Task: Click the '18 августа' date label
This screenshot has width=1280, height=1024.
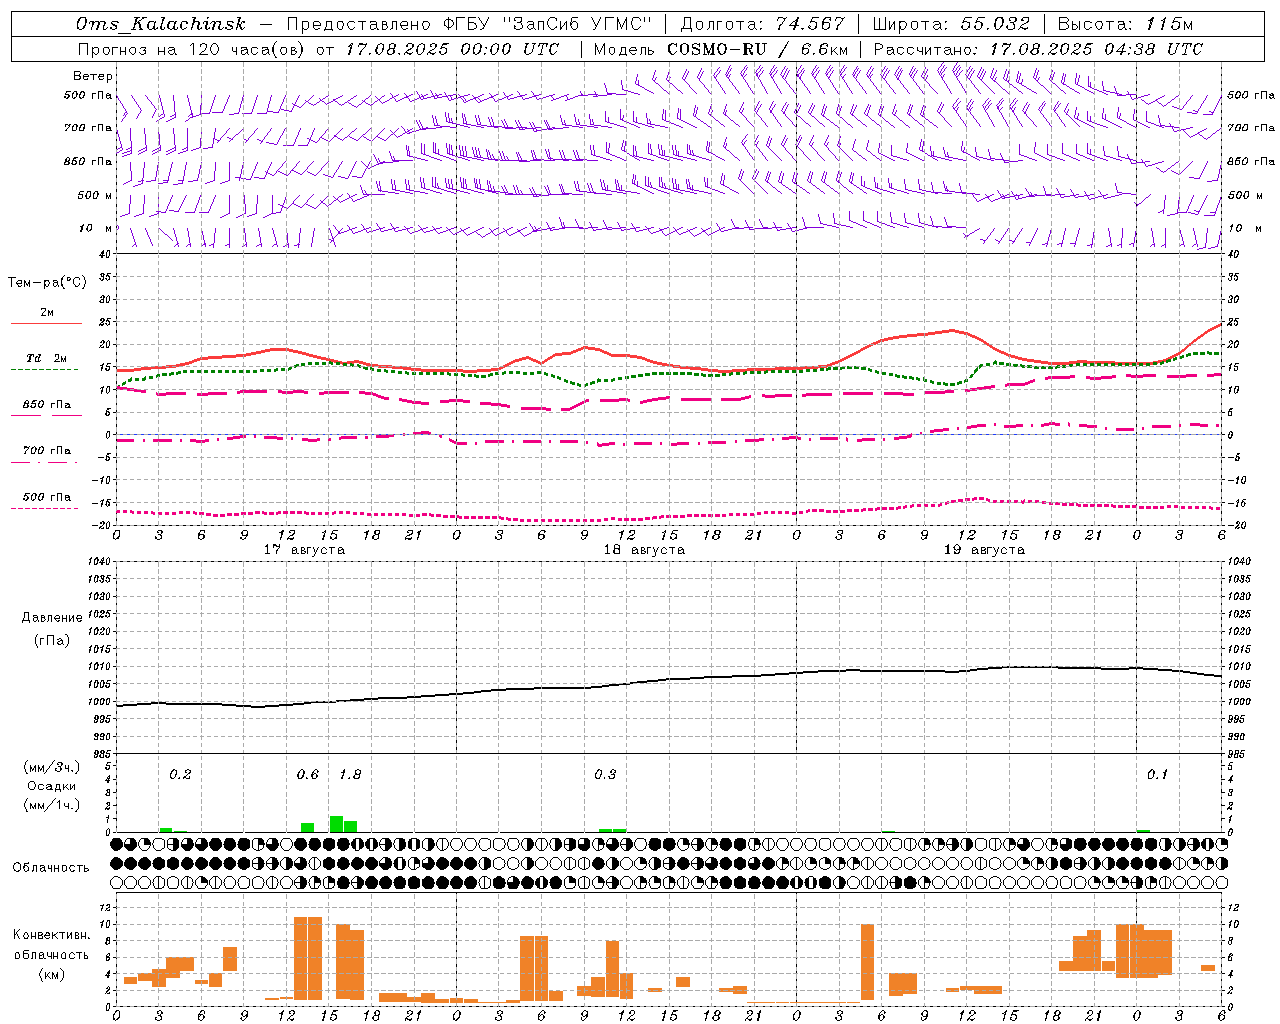Action: (644, 550)
